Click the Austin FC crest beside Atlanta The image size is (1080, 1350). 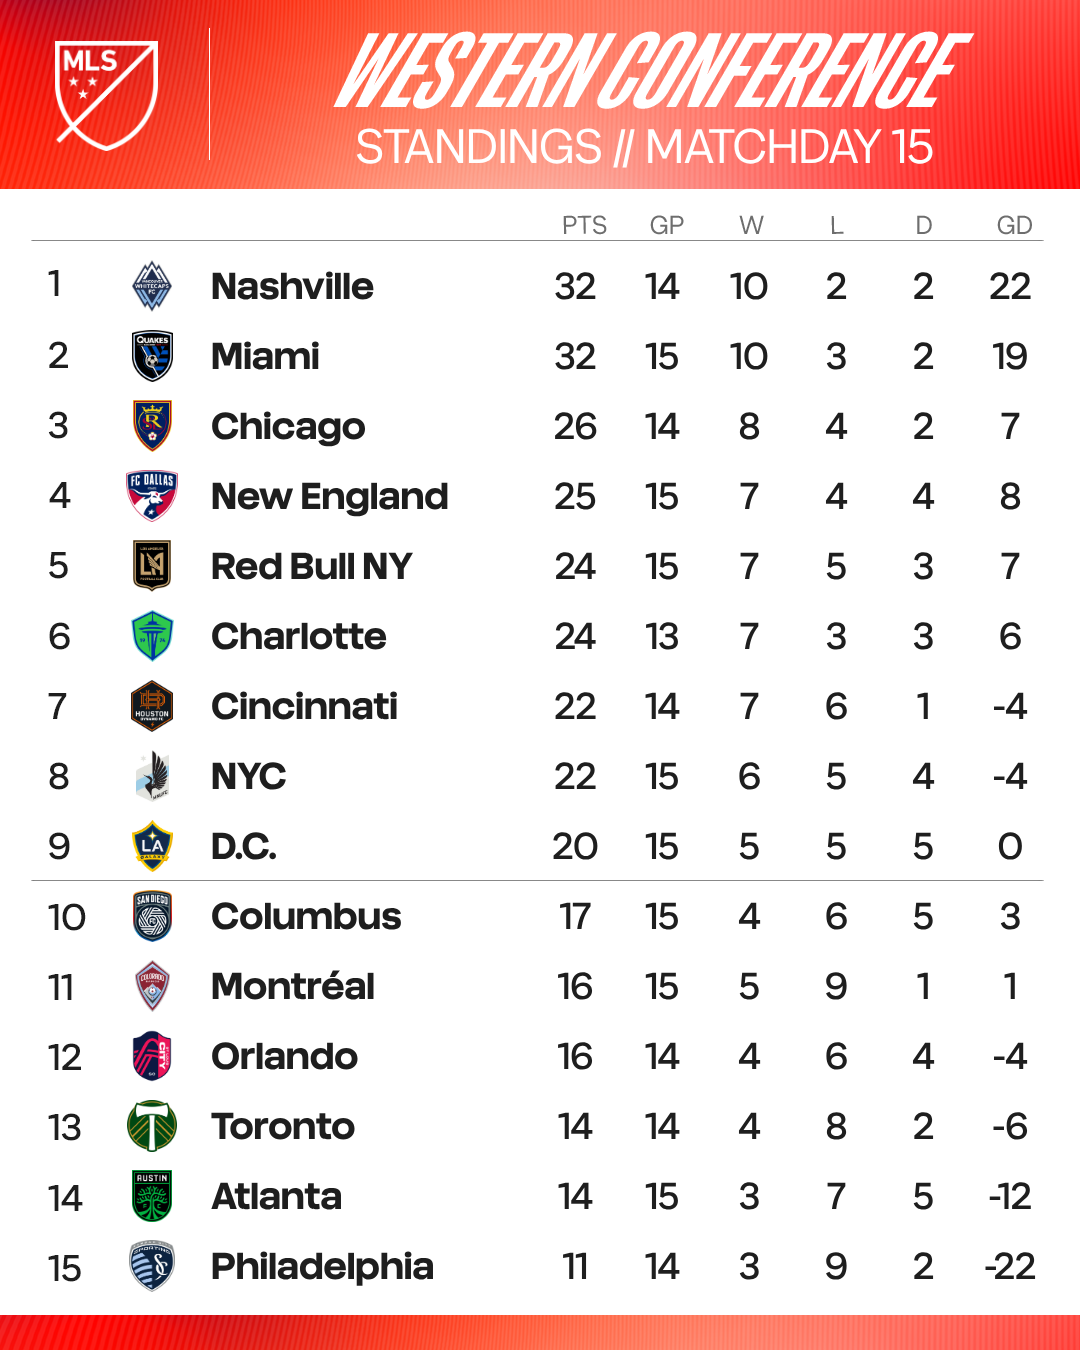[x=153, y=1196]
